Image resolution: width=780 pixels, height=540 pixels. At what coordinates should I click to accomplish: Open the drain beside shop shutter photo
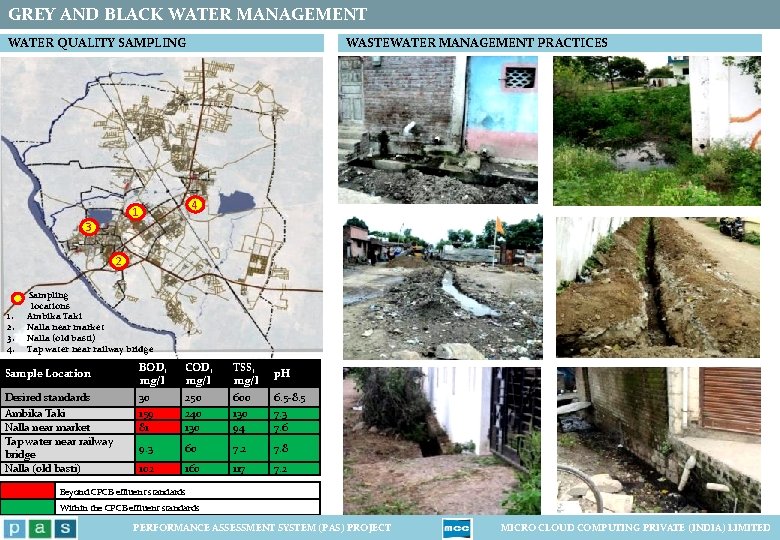click(659, 440)
